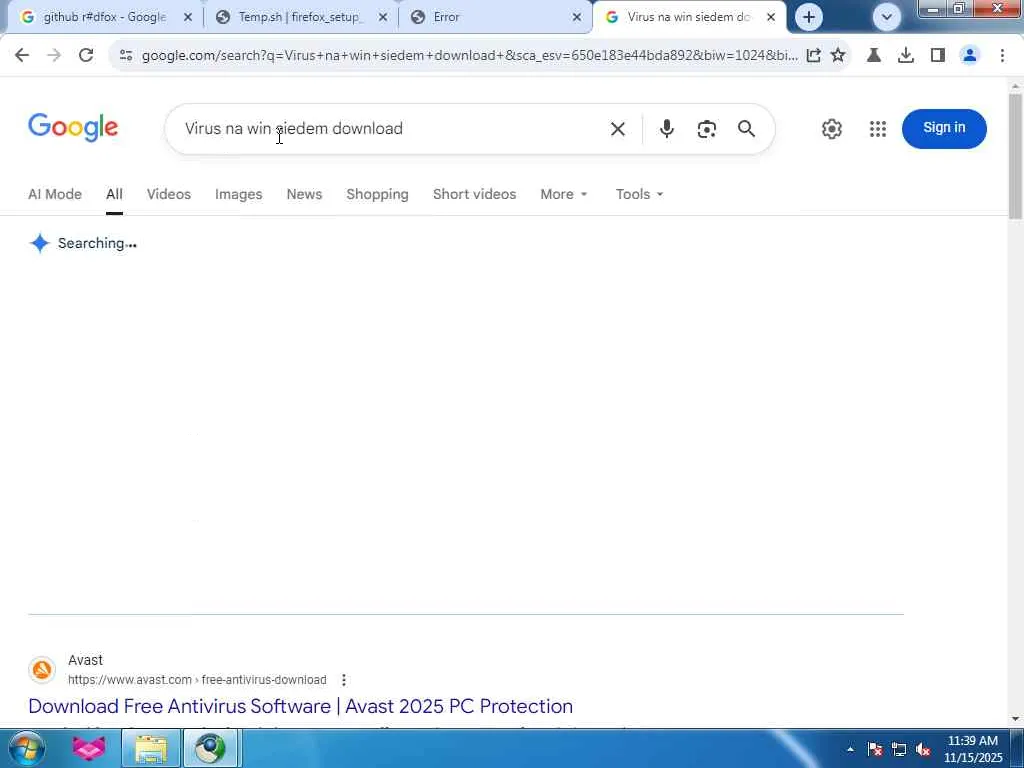This screenshot has width=1024, height=768.
Task: Click the avast.com URL breadcrumb
Action: pyautogui.click(x=197, y=680)
